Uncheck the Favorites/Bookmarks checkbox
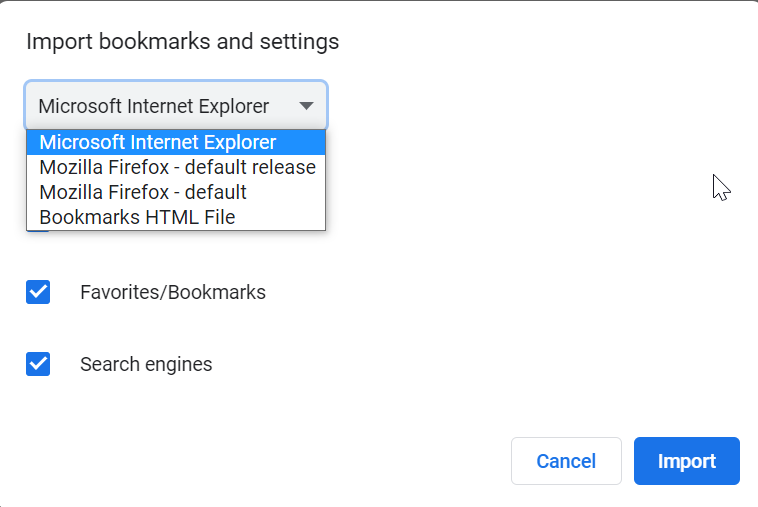 pyautogui.click(x=38, y=292)
